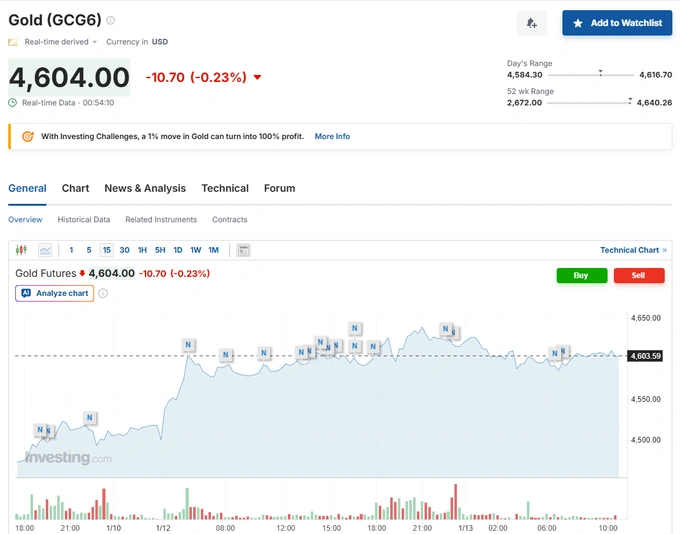The height and width of the screenshot is (534, 680).
Task: Select the 1W chart interval
Action: [195, 250]
